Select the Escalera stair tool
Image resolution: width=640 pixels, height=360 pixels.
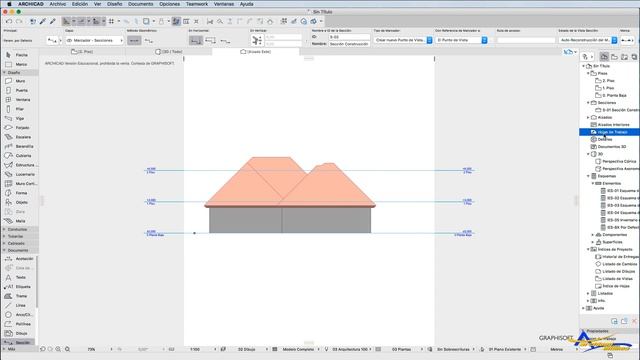(x=19, y=137)
